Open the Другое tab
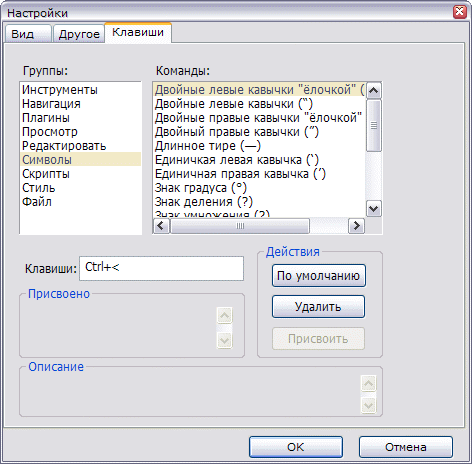Screen dimensions: 472x464 (79, 34)
